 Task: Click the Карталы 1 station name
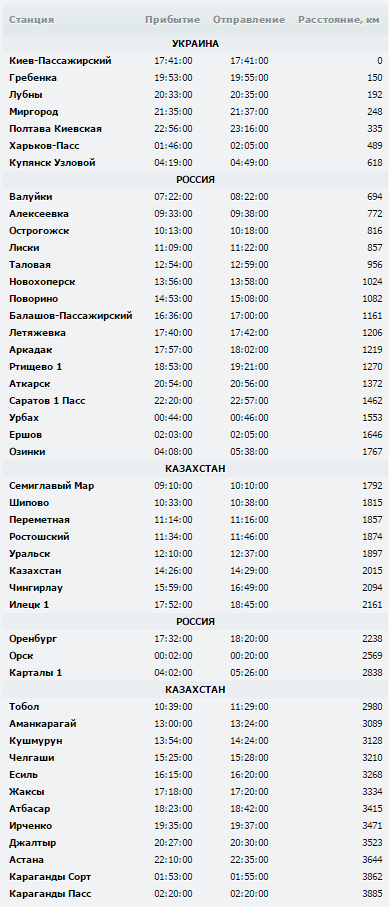tap(35, 673)
